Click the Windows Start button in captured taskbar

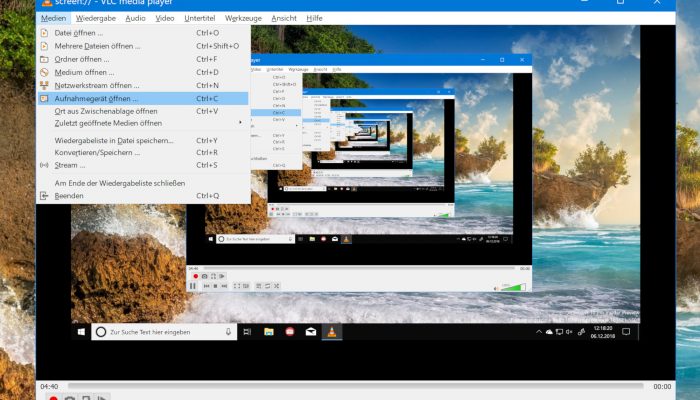tap(81, 332)
